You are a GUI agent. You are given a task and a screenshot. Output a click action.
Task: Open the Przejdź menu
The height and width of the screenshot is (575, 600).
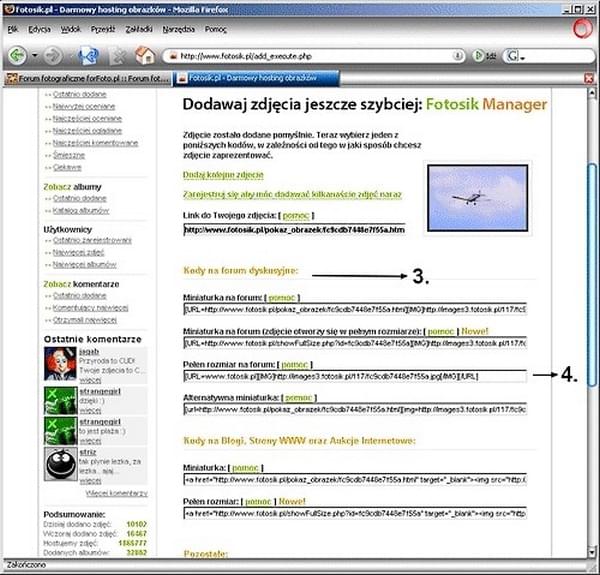coord(103,29)
